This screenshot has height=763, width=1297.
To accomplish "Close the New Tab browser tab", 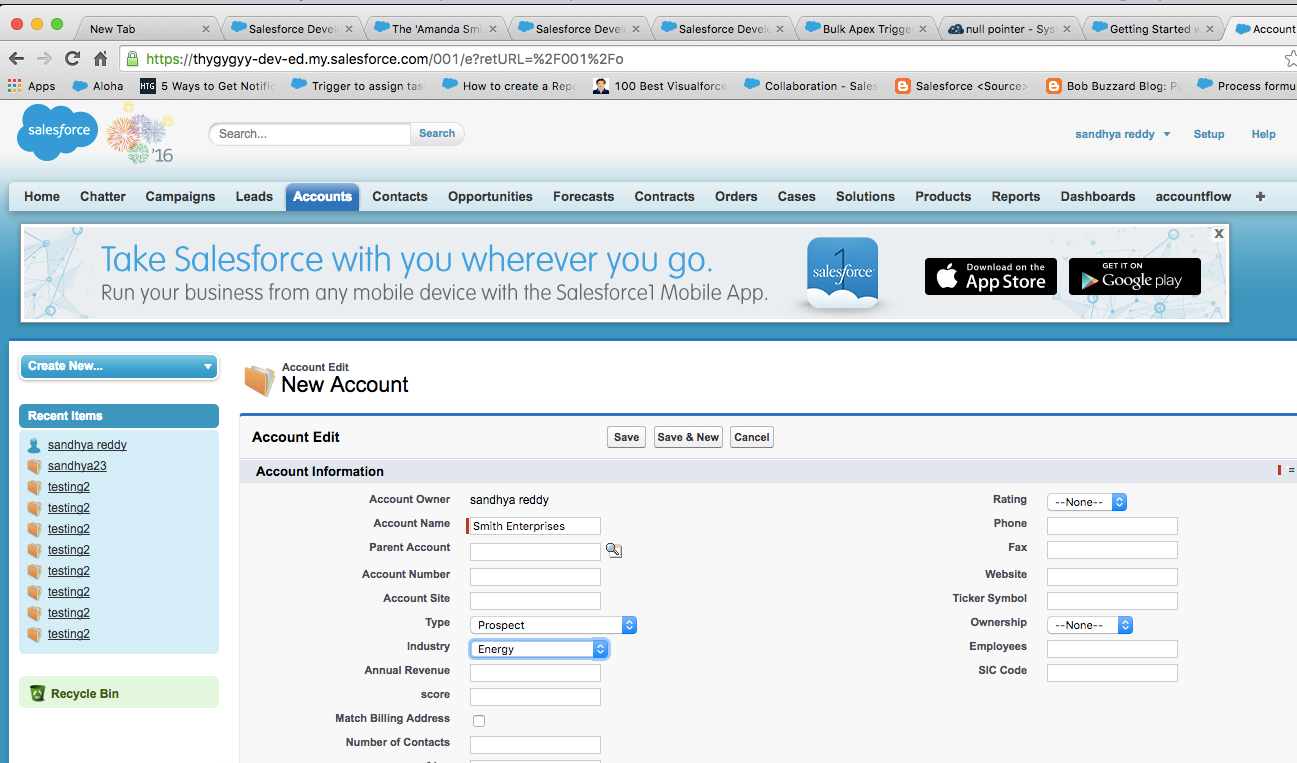I will pos(206,29).
